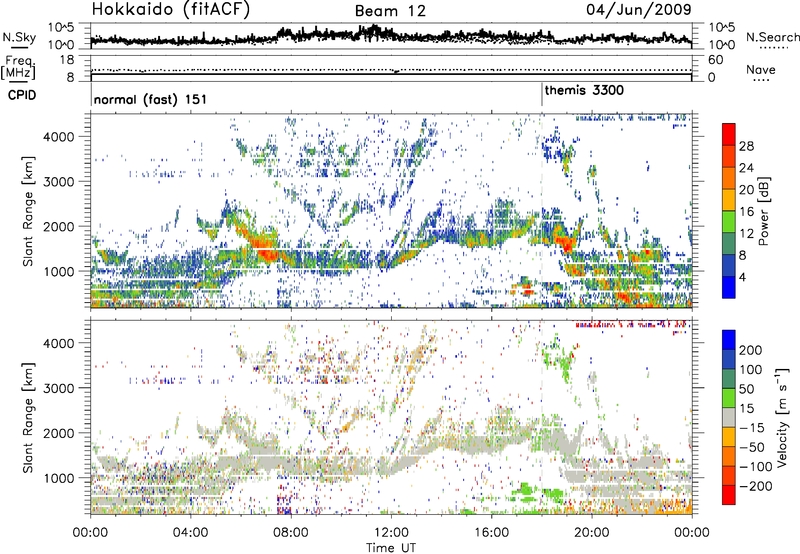Image resolution: width=800 pixels, height=554 pixels.
Task: Click the 'Beam 12' heading
Action: 390,11
